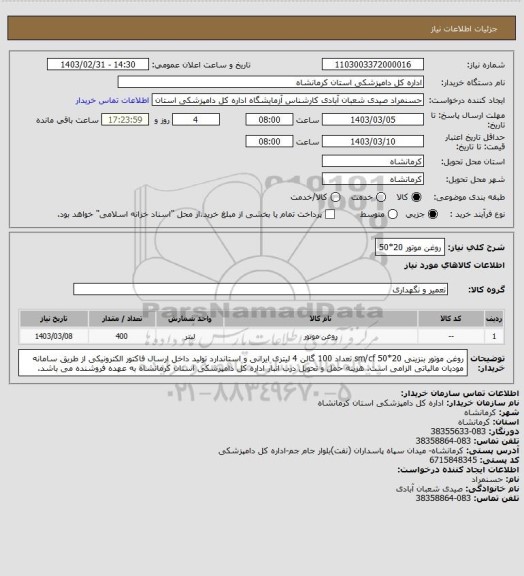Click the postal code 6715848345
524x576 pixels.
[453, 460]
